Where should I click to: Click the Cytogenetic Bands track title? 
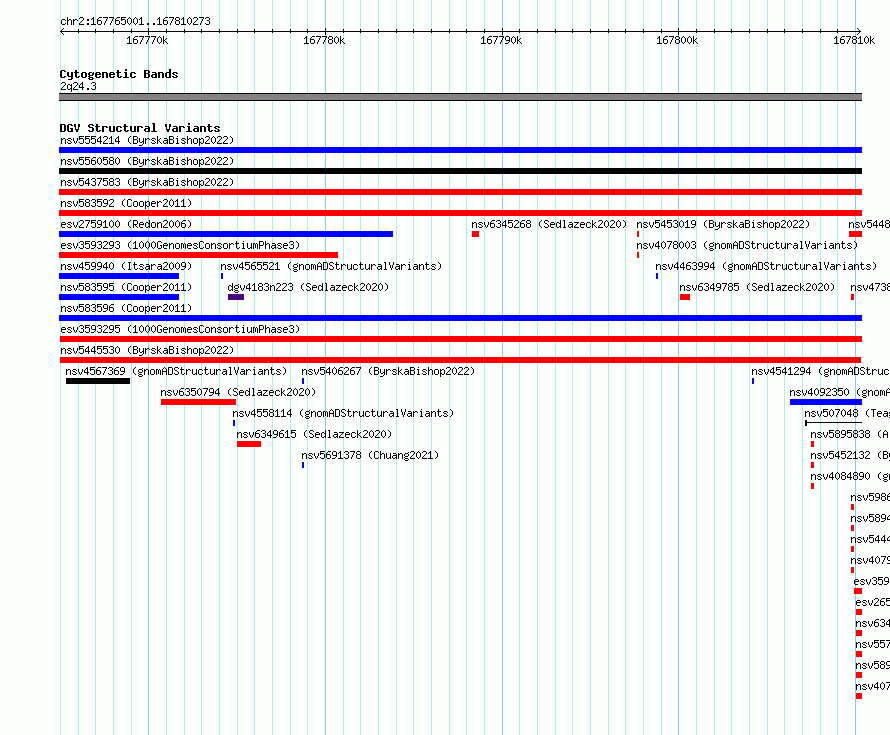click(119, 74)
